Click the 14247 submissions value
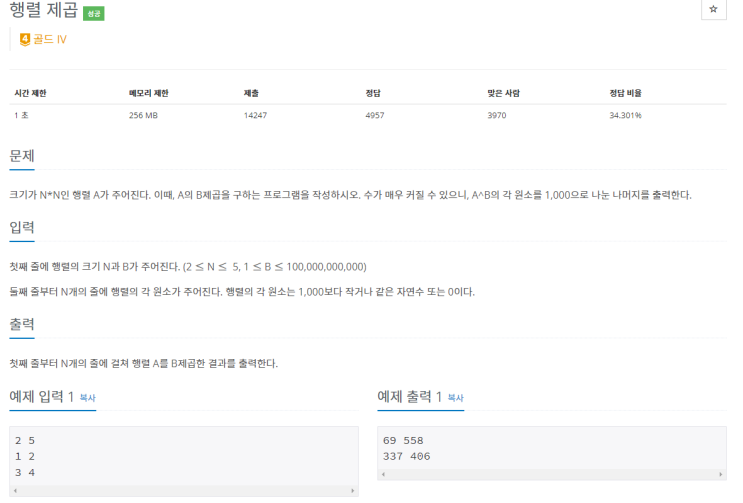743x503 pixels. point(255,115)
